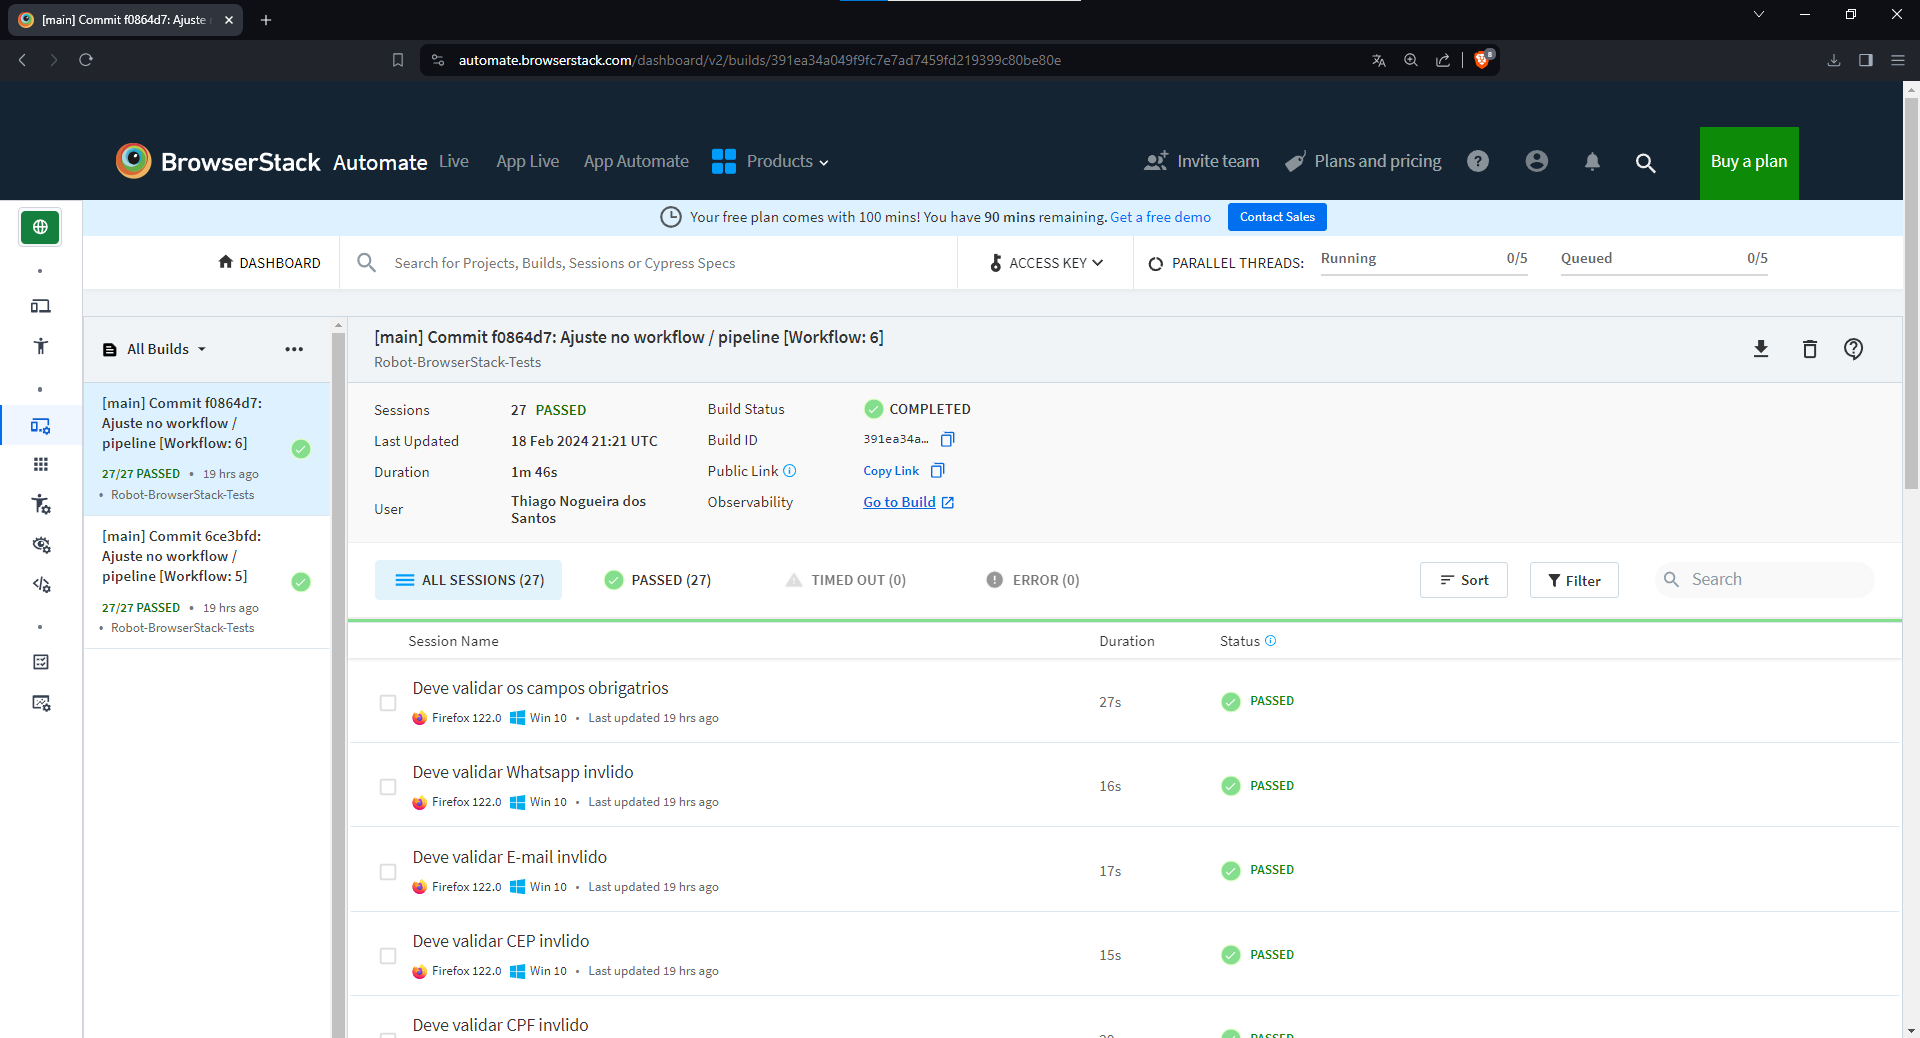Open the grid apps sidebar icon

(x=40, y=464)
